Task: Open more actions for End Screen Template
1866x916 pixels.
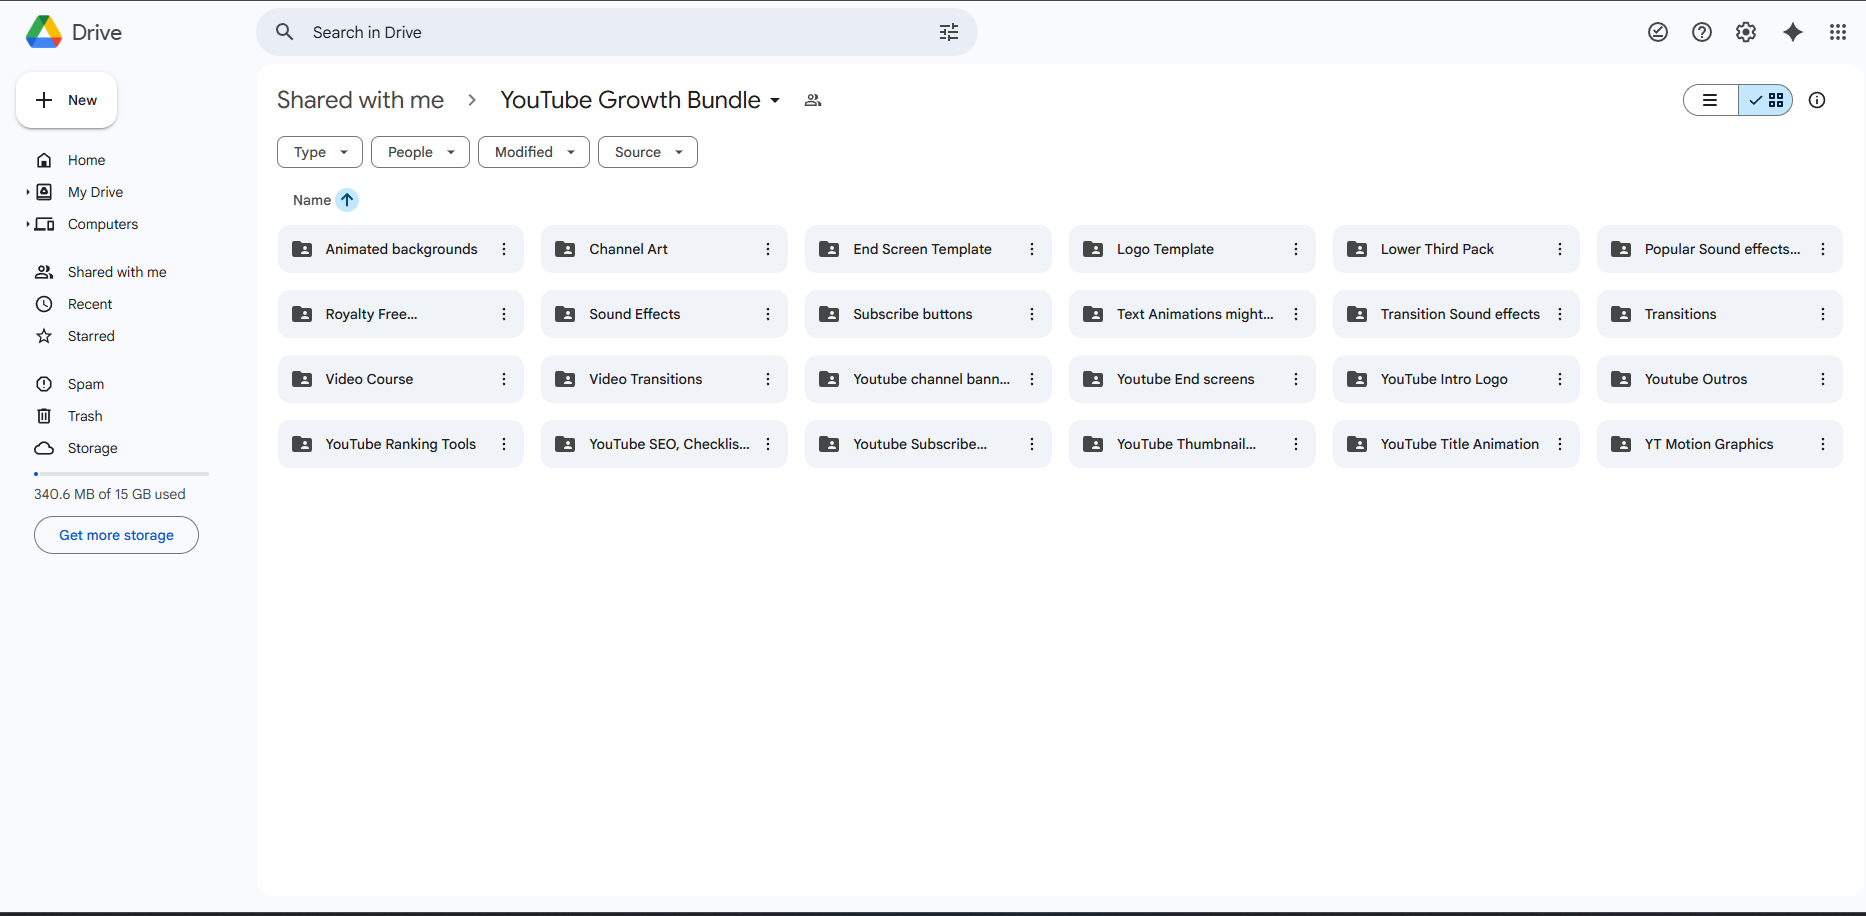Action: coord(1032,249)
